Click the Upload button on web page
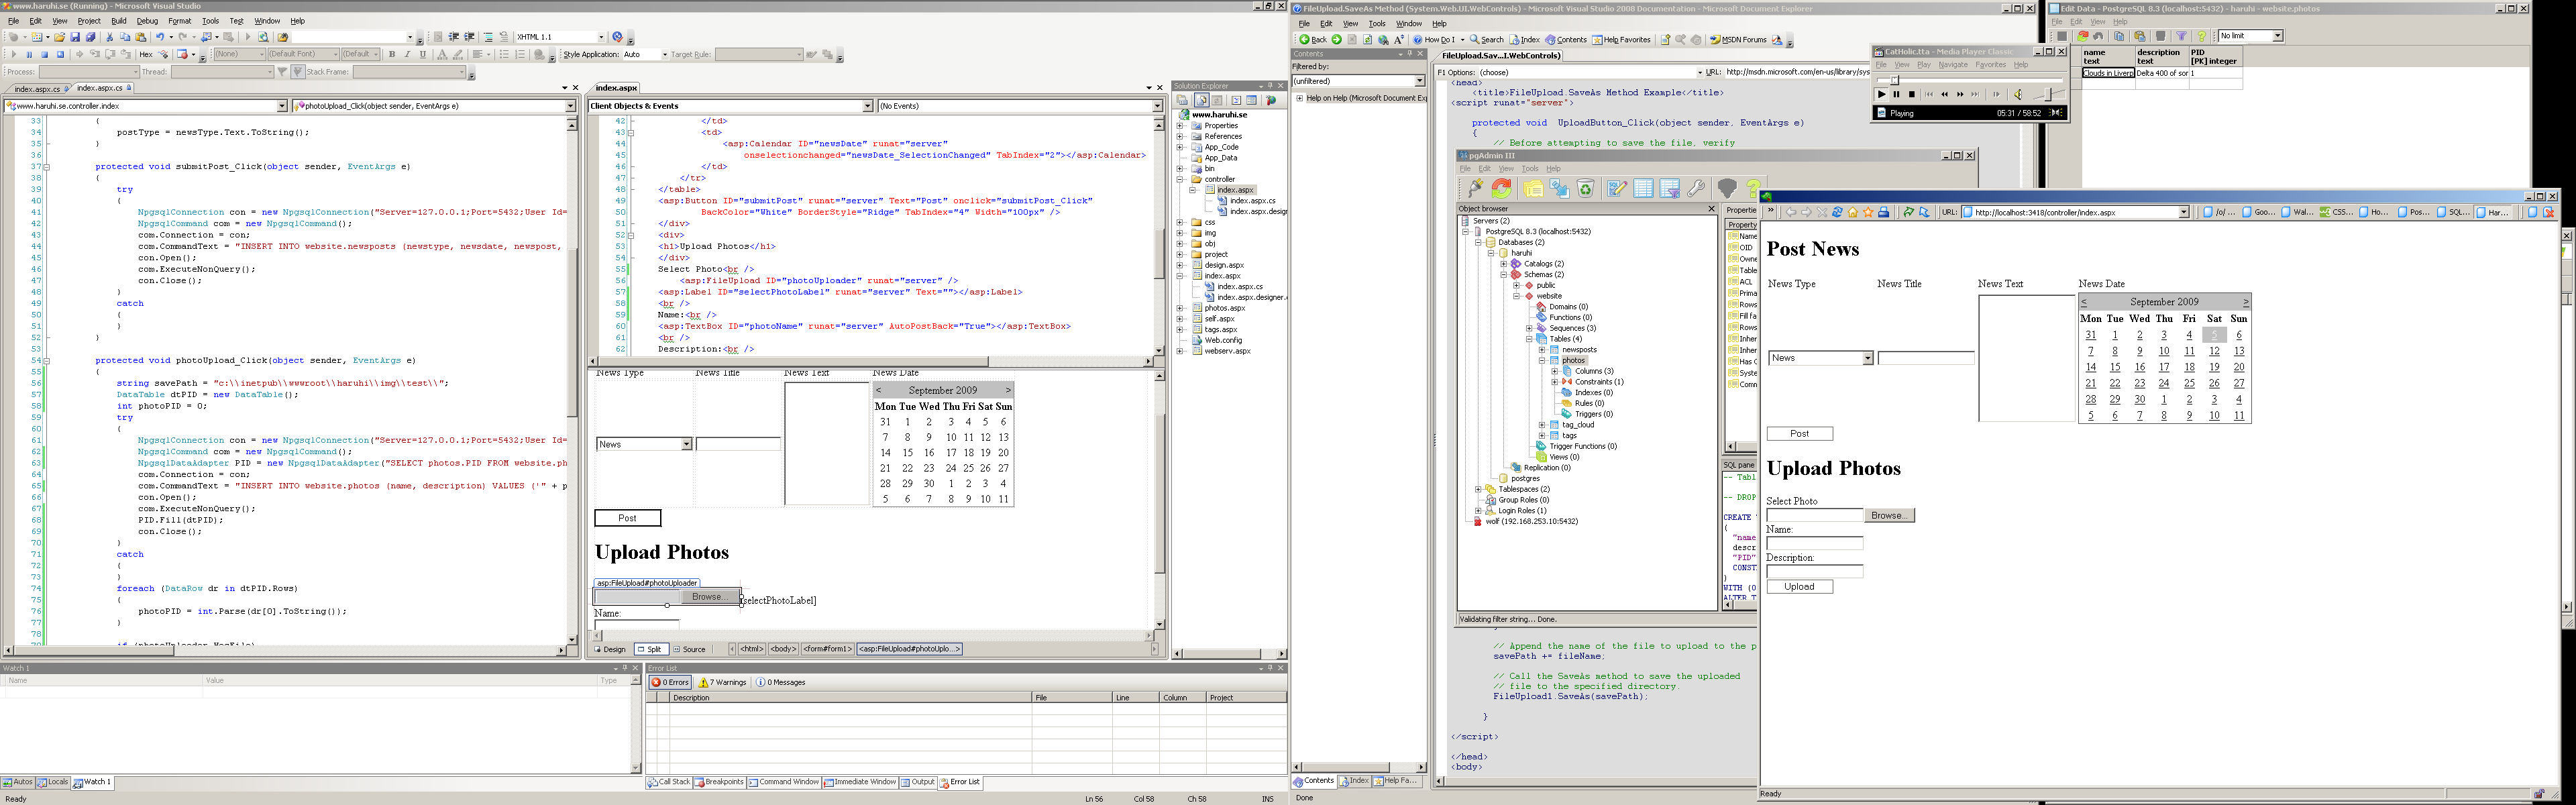Viewport: 2576px width, 805px height. coord(1799,587)
